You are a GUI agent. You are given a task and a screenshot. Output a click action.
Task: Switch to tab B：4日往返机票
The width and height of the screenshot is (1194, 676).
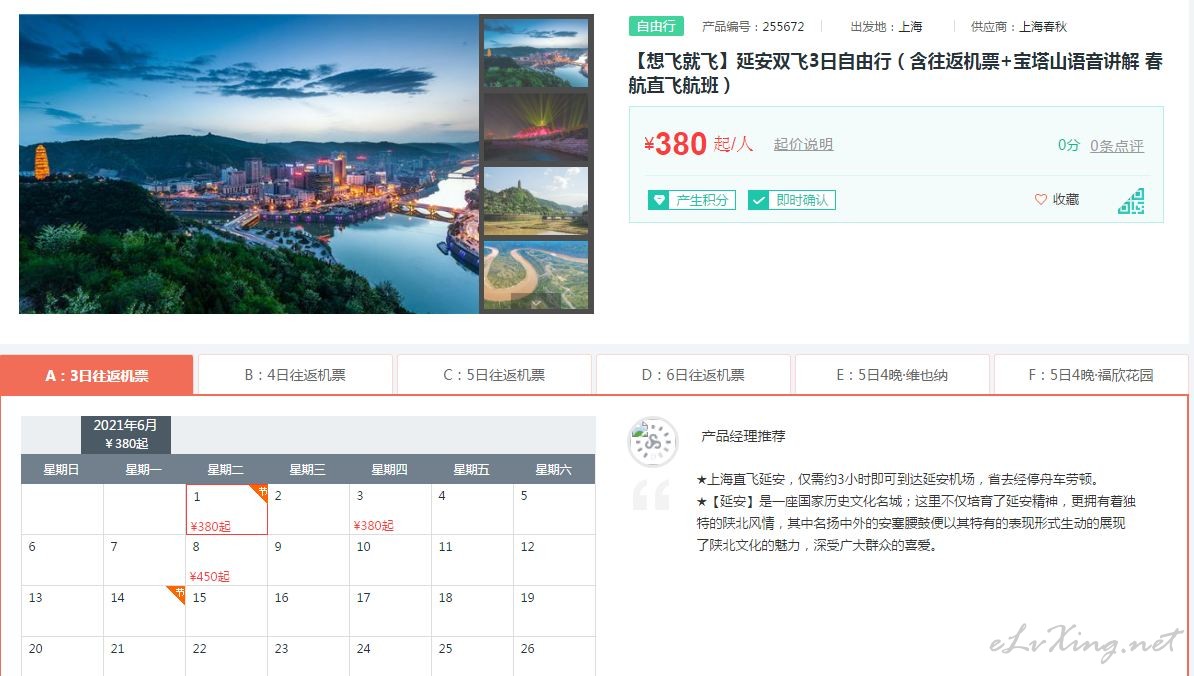[x=295, y=375]
